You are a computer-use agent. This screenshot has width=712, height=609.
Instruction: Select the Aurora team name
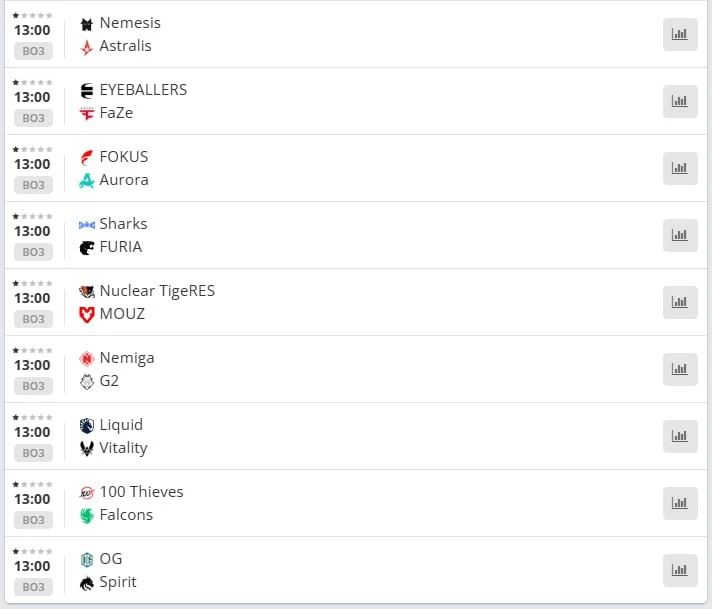[x=124, y=180]
